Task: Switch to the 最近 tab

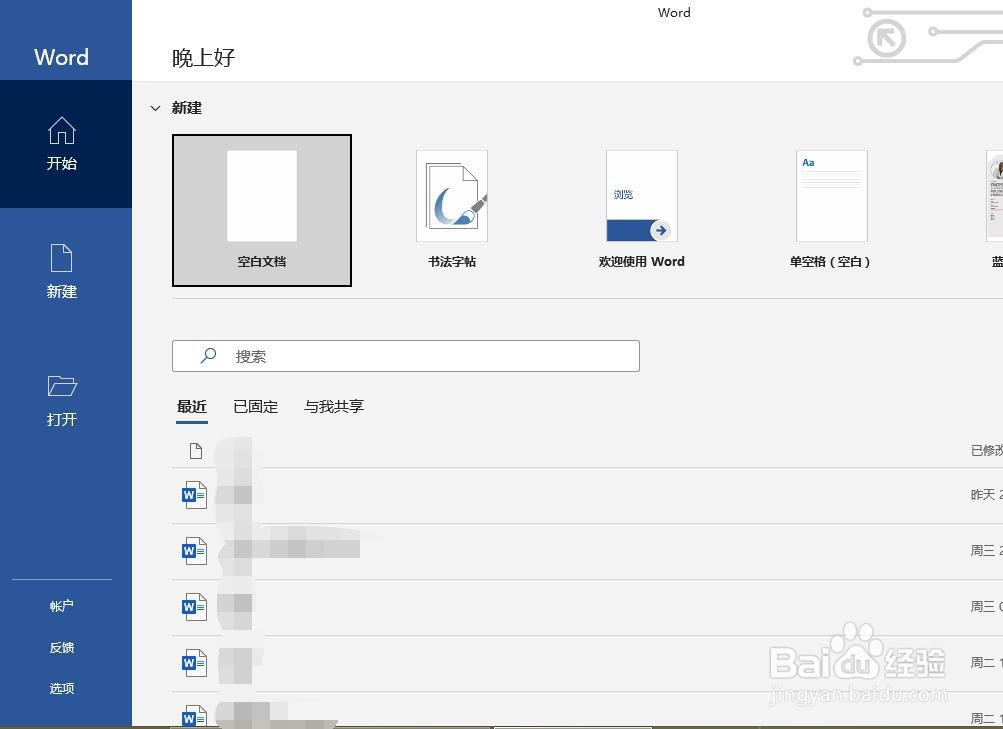Action: [x=192, y=407]
